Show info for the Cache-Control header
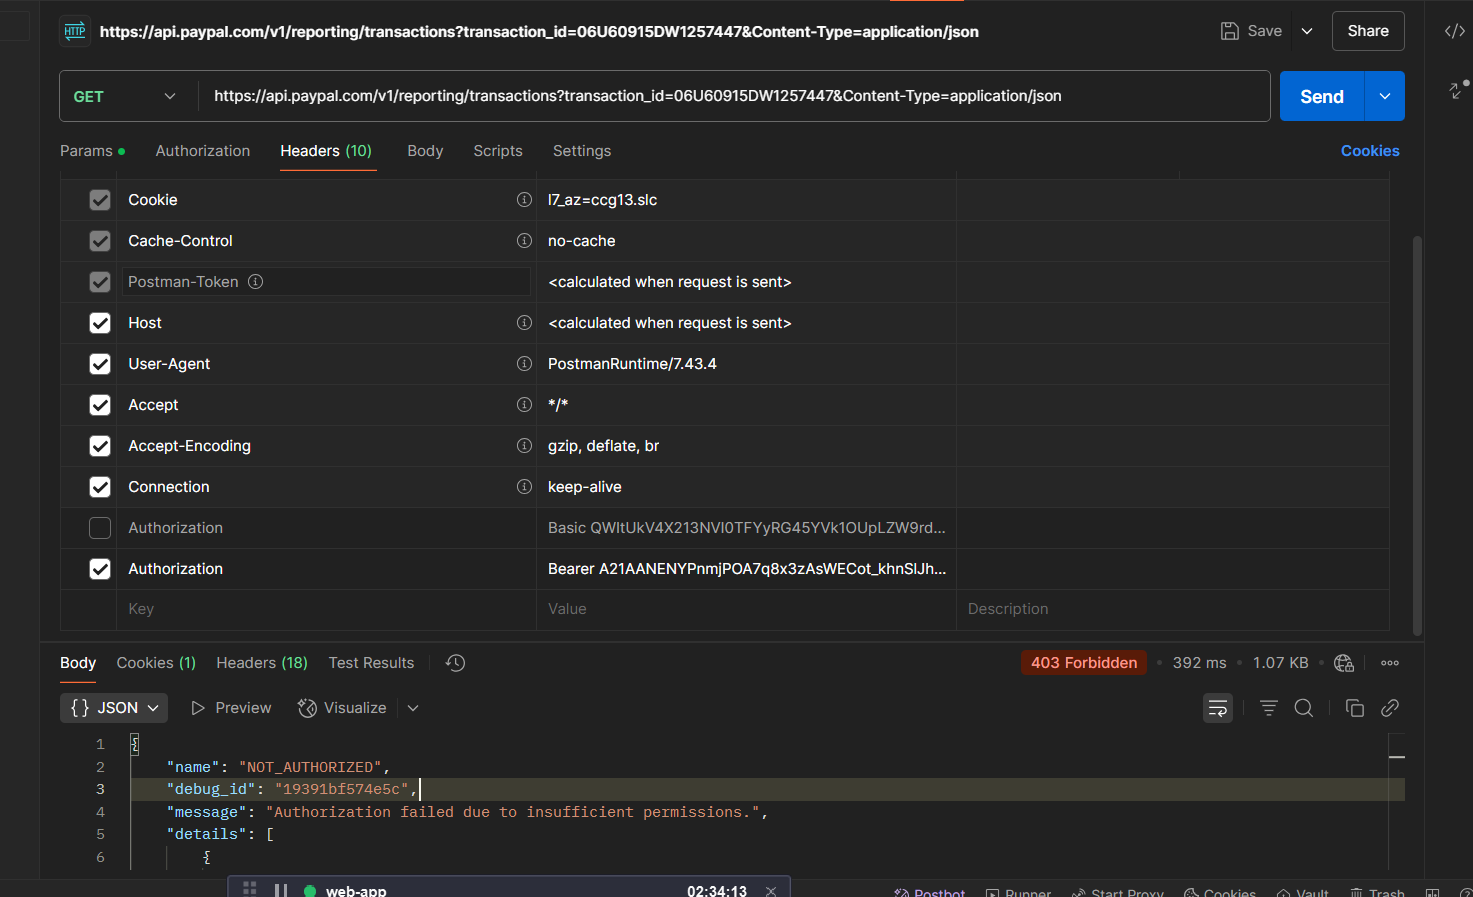The height and width of the screenshot is (897, 1473). tap(524, 241)
